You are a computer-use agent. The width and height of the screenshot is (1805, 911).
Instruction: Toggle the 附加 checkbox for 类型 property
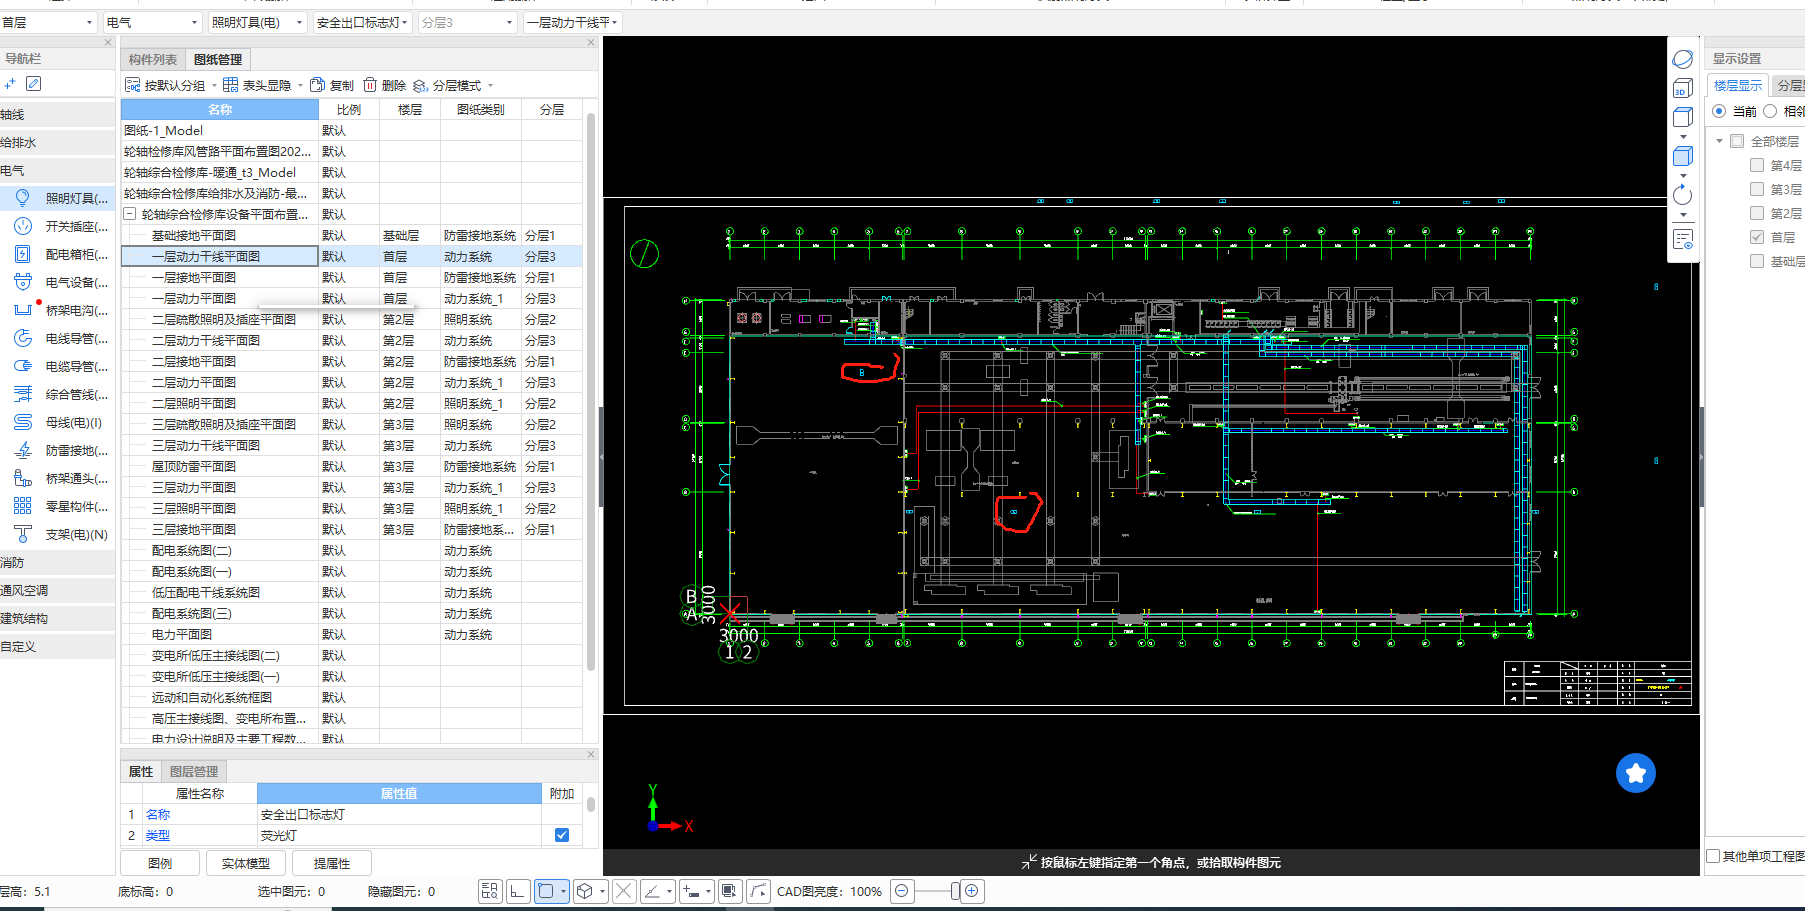click(x=562, y=835)
